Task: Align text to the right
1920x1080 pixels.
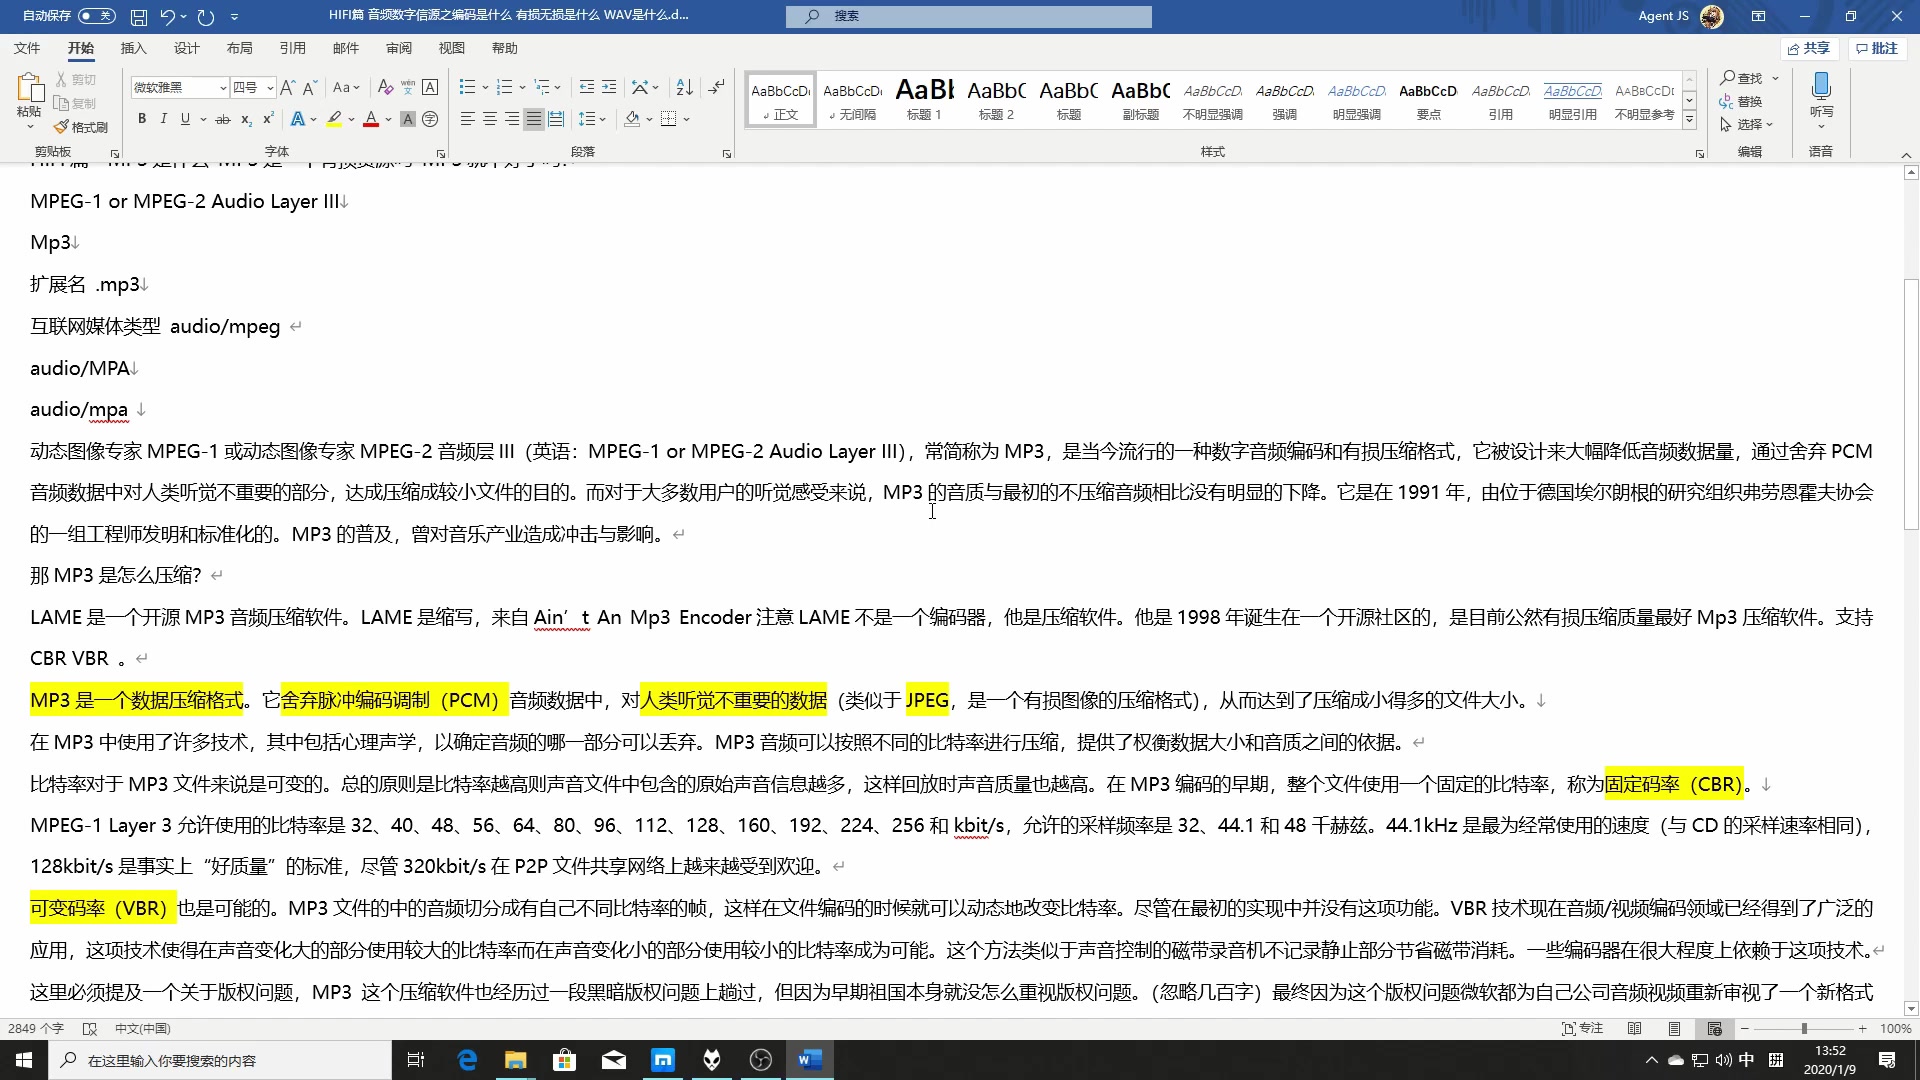Action: pyautogui.click(x=512, y=119)
